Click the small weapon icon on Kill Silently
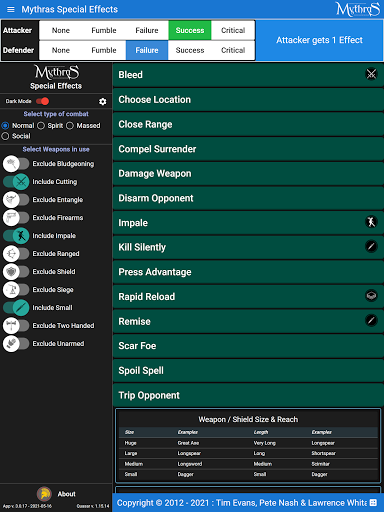This screenshot has width=384, height=512. tap(371, 246)
